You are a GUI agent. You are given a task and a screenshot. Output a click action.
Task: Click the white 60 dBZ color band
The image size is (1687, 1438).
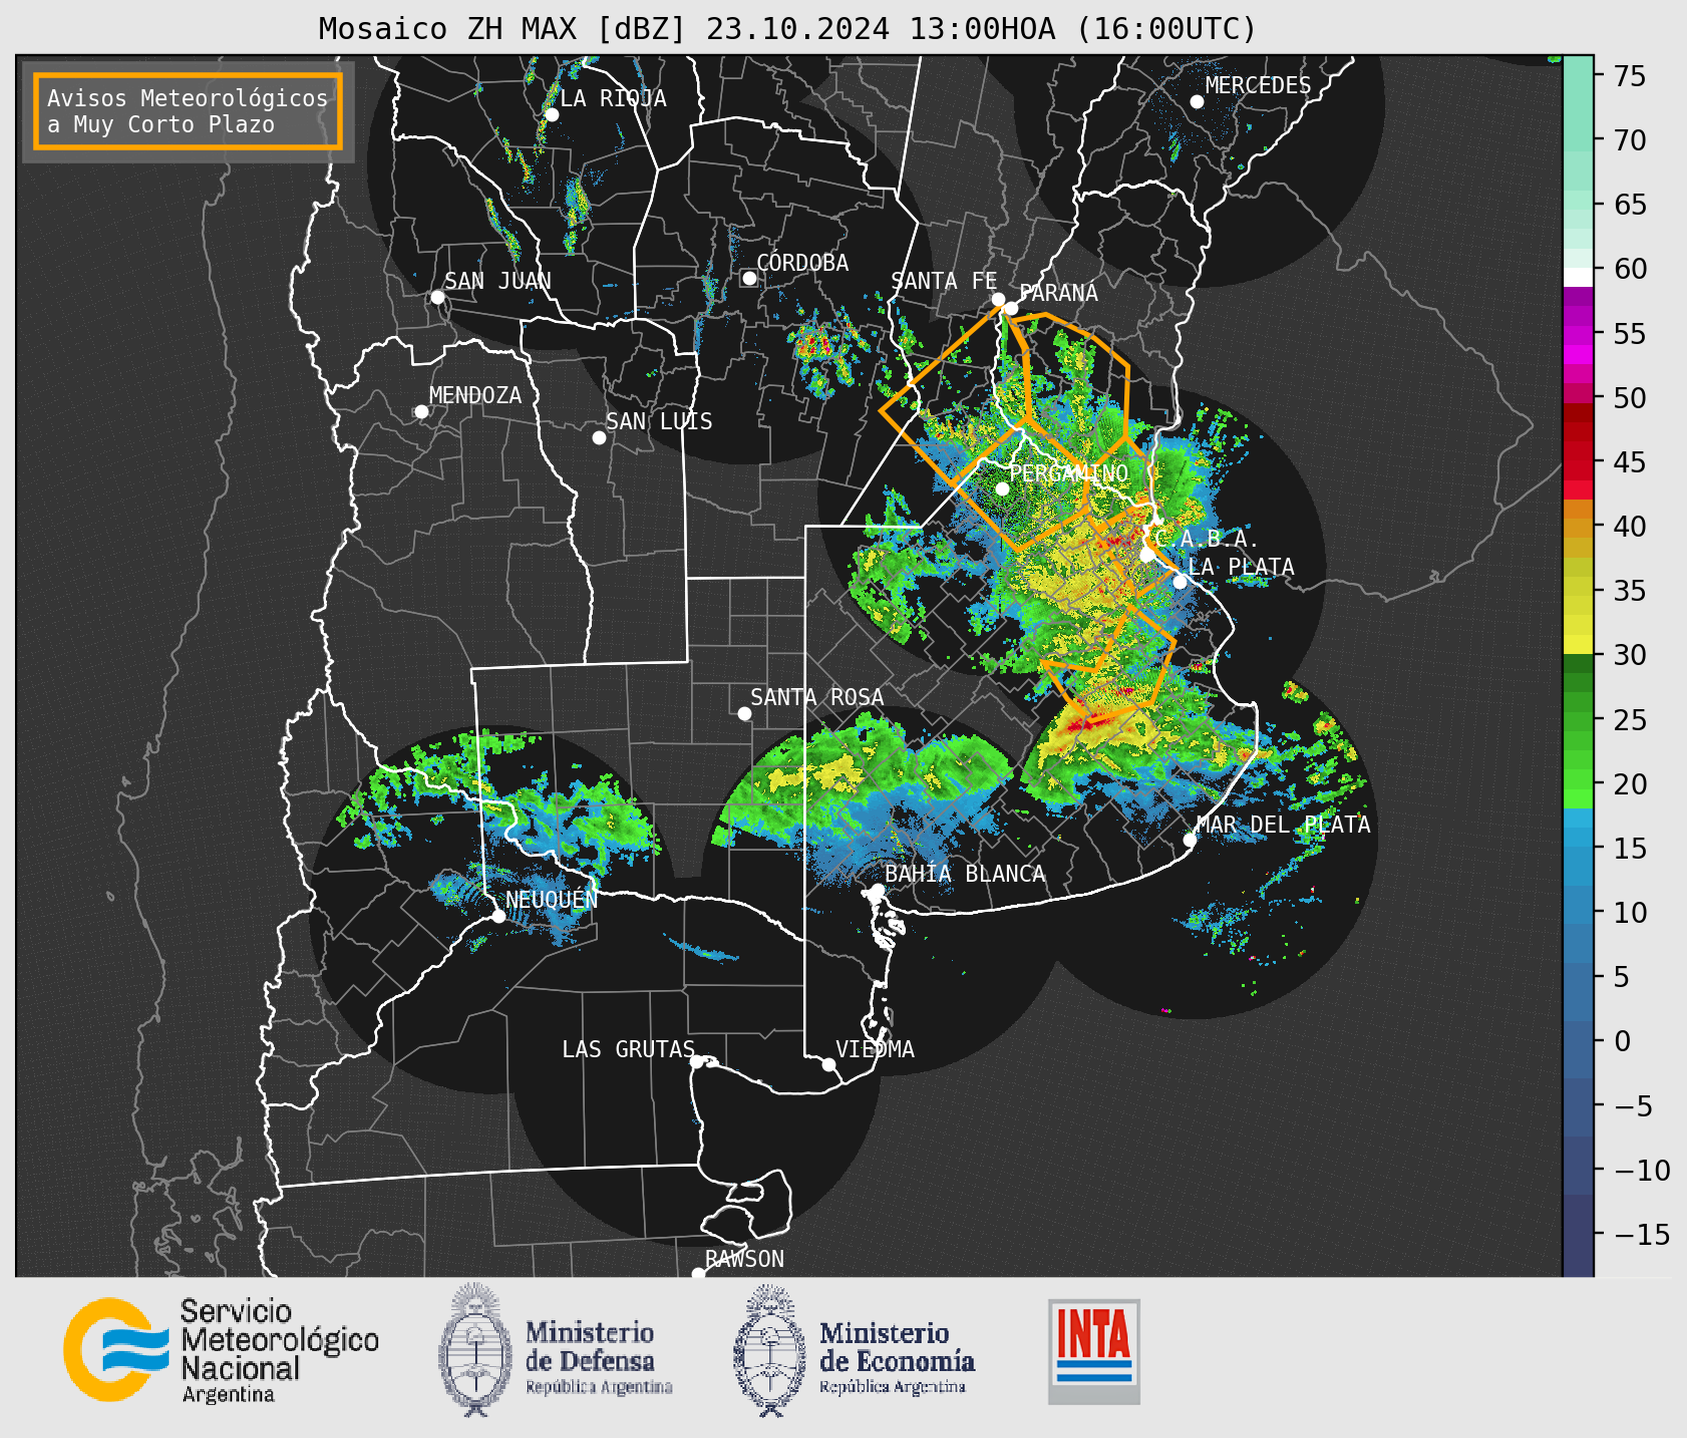[x=1578, y=276]
